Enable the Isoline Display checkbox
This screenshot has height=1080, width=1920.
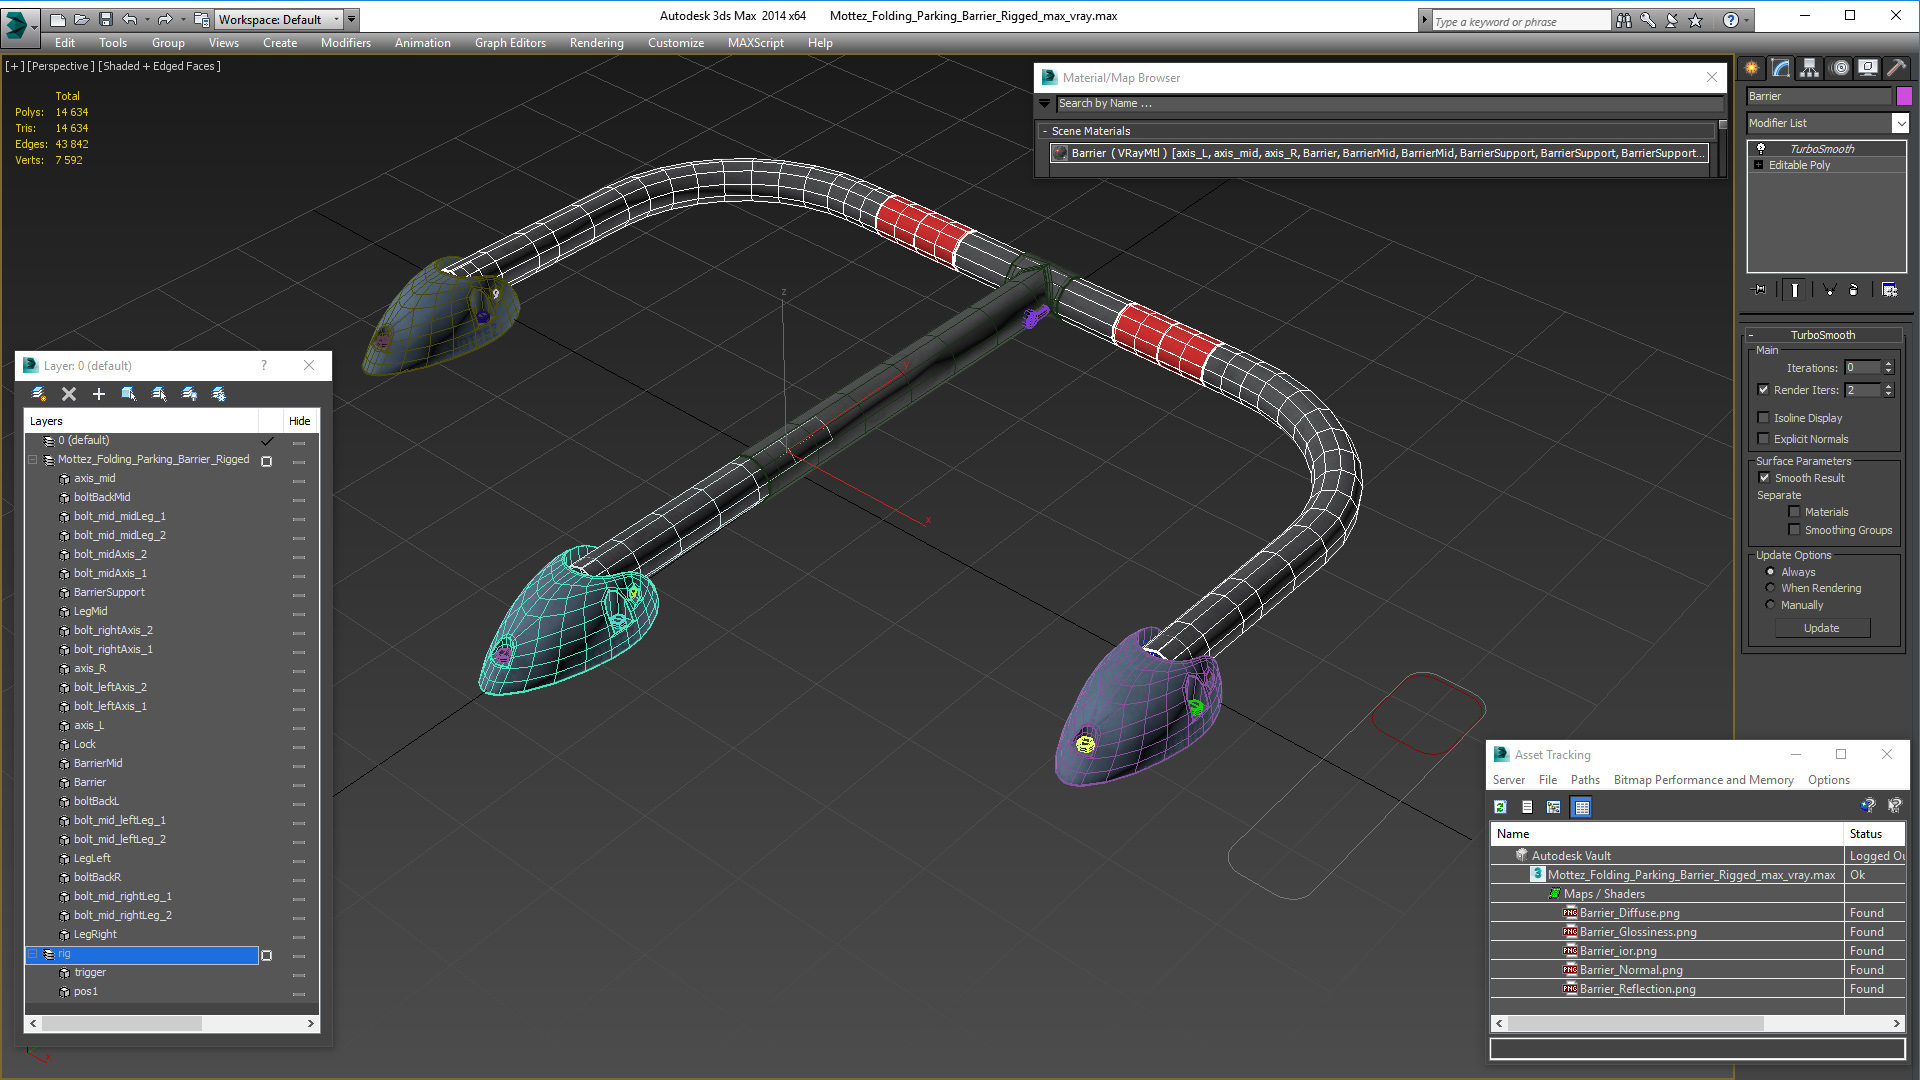pos(1764,418)
